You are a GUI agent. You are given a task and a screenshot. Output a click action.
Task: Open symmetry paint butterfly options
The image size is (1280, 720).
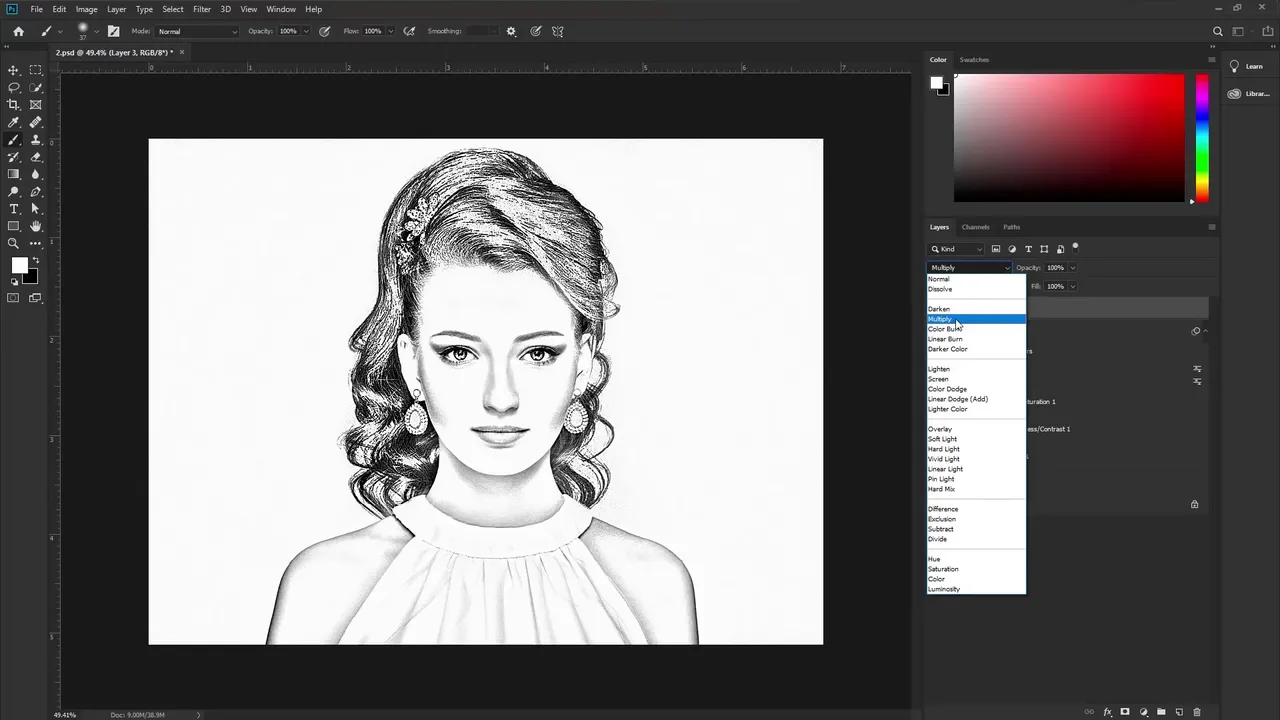558,31
